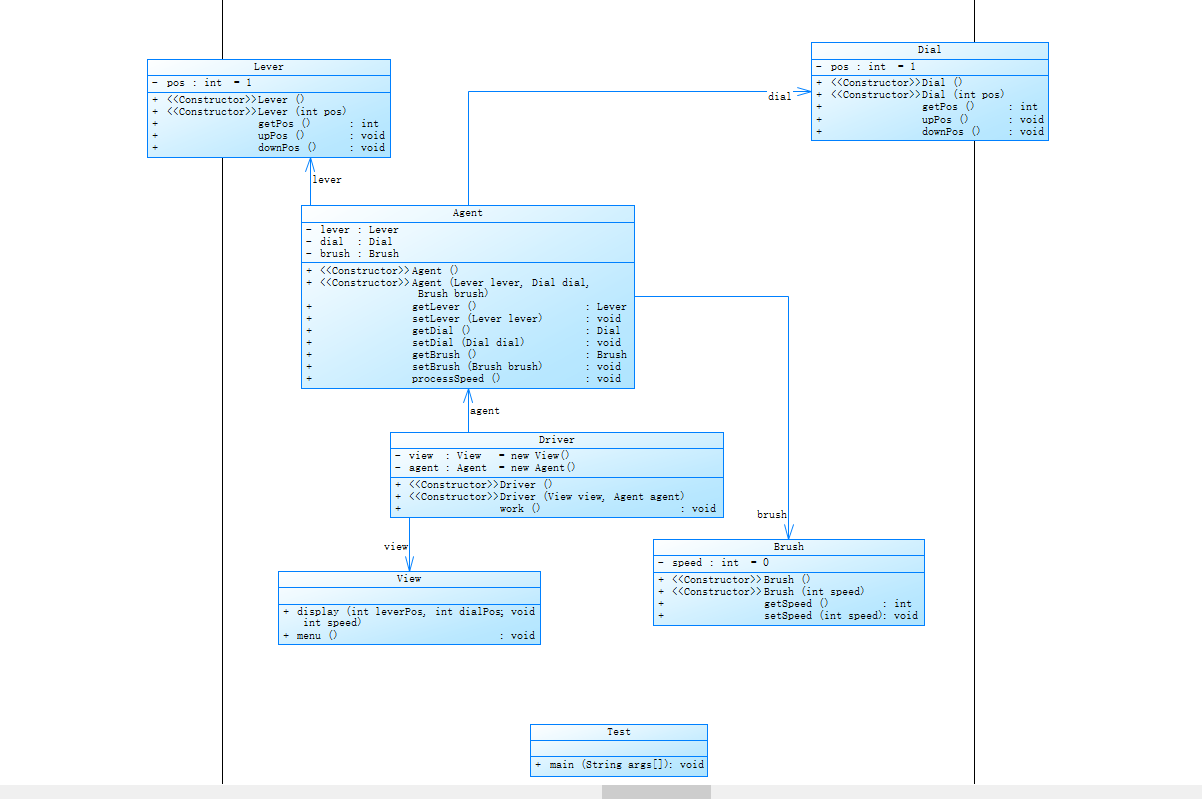Click the 'view' association label

(396, 547)
